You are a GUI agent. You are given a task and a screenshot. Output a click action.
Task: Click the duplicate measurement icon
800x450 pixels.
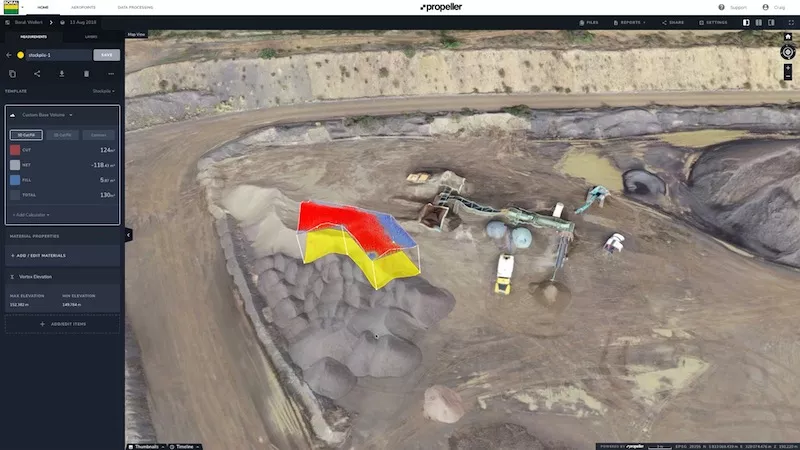12,73
